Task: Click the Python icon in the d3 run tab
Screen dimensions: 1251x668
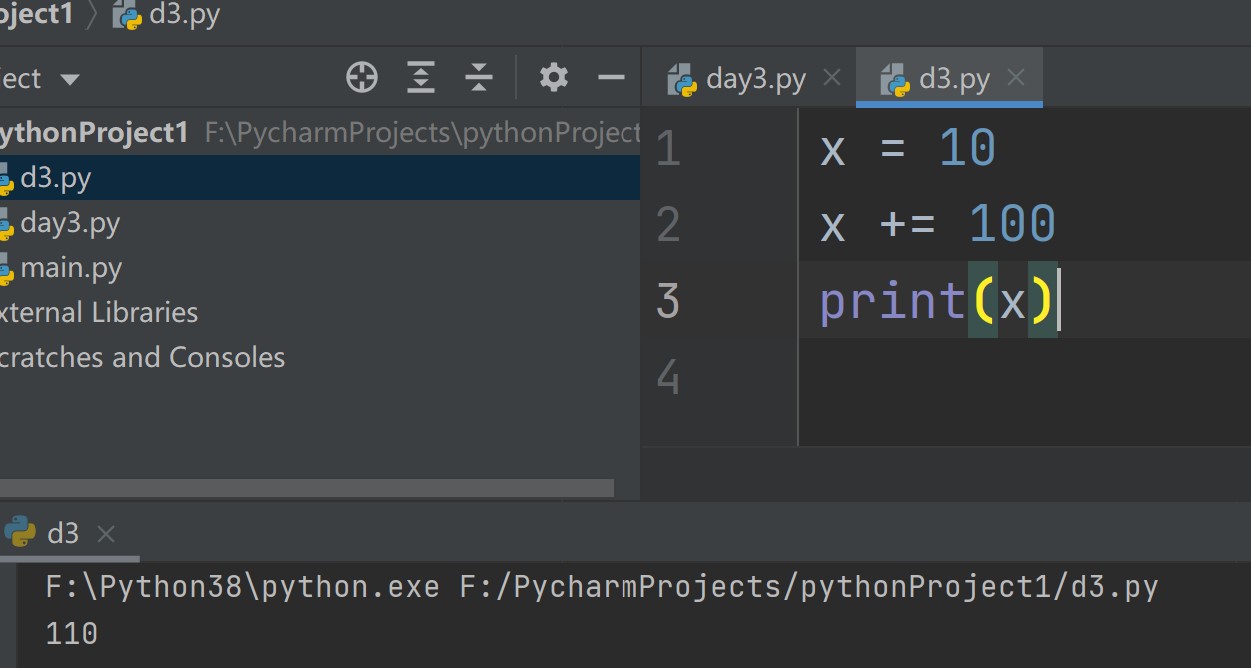Action: click(20, 533)
